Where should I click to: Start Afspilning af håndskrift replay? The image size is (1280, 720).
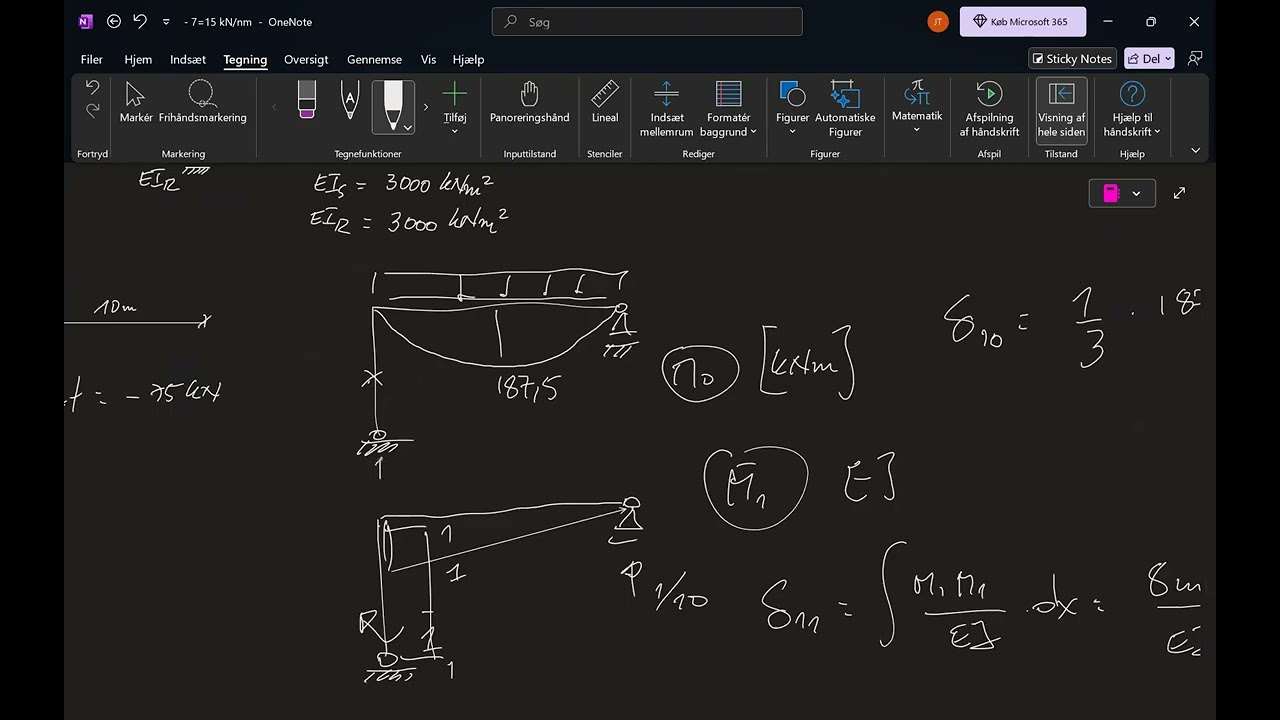[989, 109]
